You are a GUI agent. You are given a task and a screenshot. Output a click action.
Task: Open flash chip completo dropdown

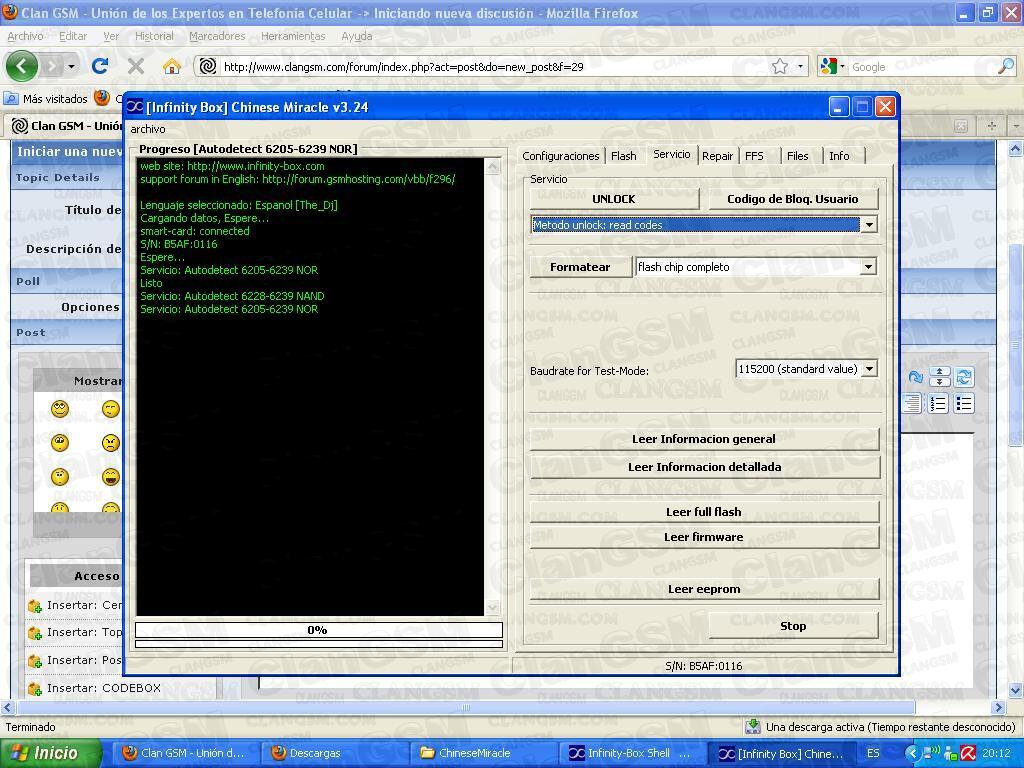(x=868, y=267)
